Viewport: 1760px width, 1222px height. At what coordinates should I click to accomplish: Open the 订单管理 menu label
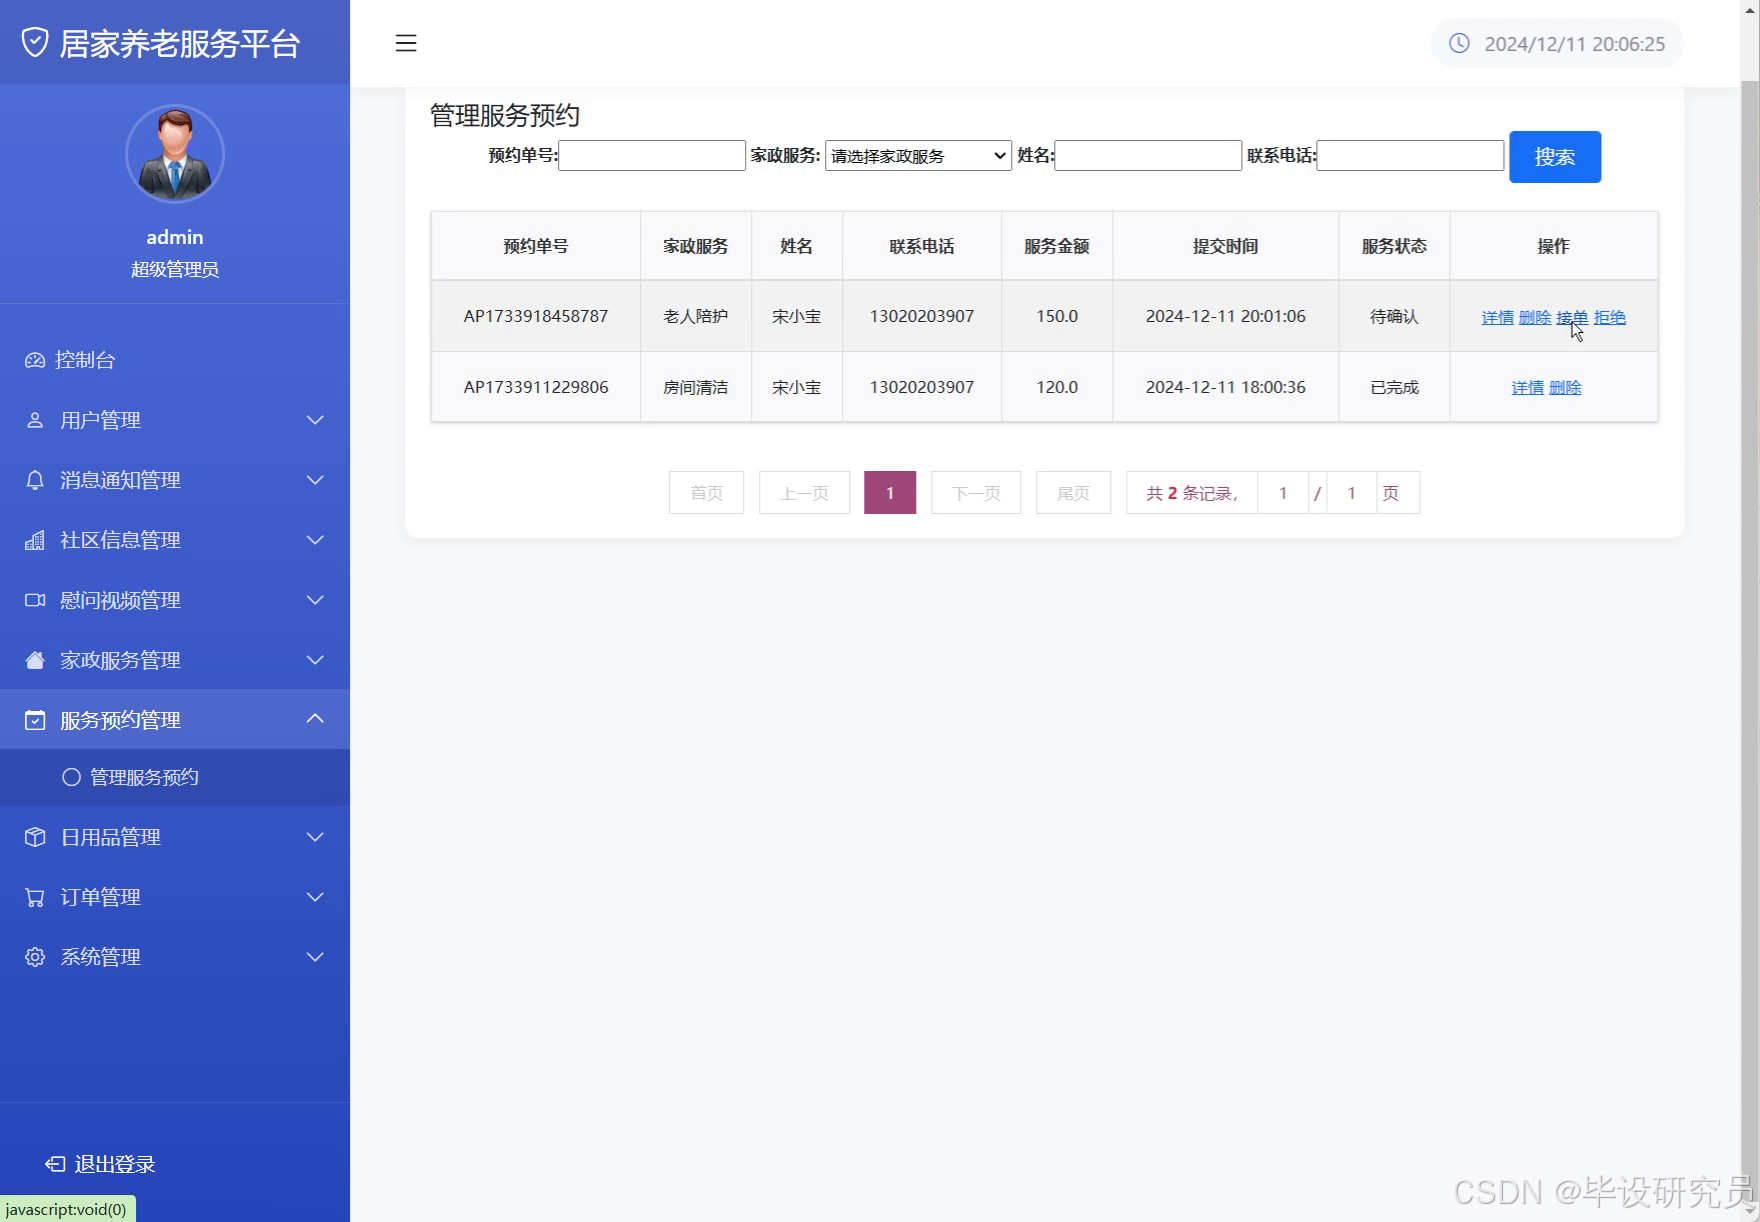click(100, 897)
